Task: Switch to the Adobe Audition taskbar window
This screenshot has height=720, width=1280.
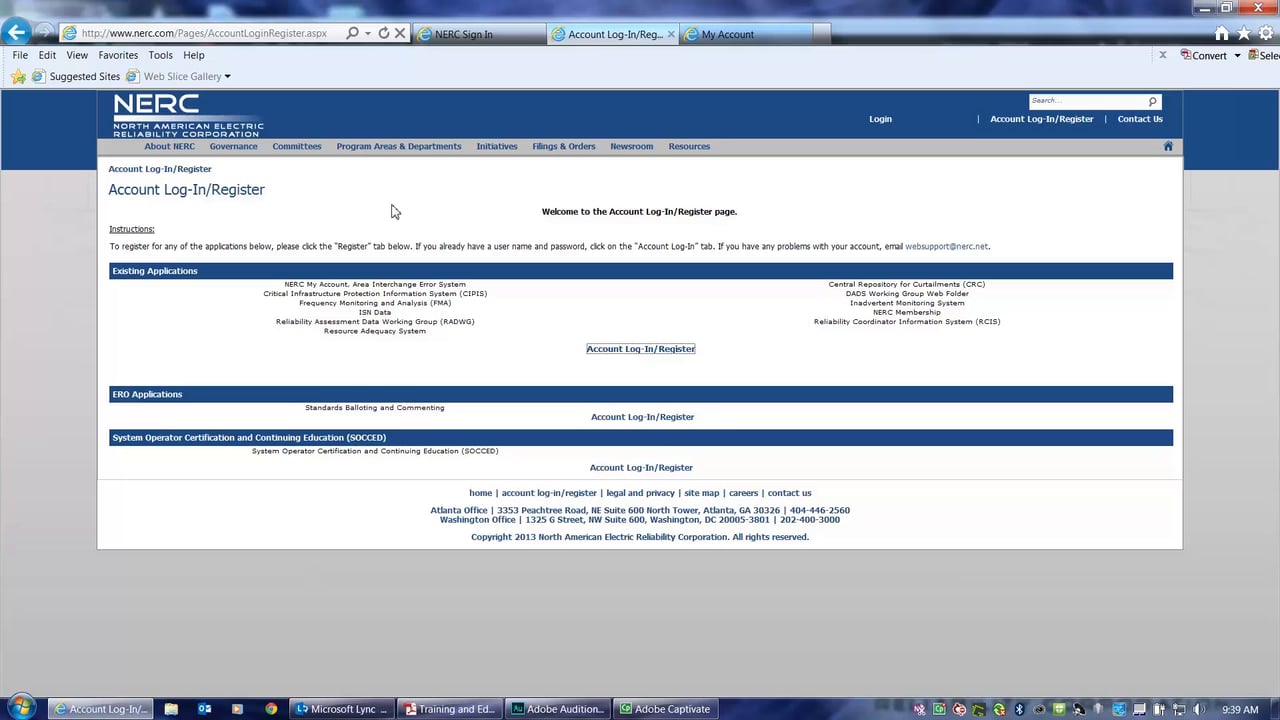Action: coord(558,709)
